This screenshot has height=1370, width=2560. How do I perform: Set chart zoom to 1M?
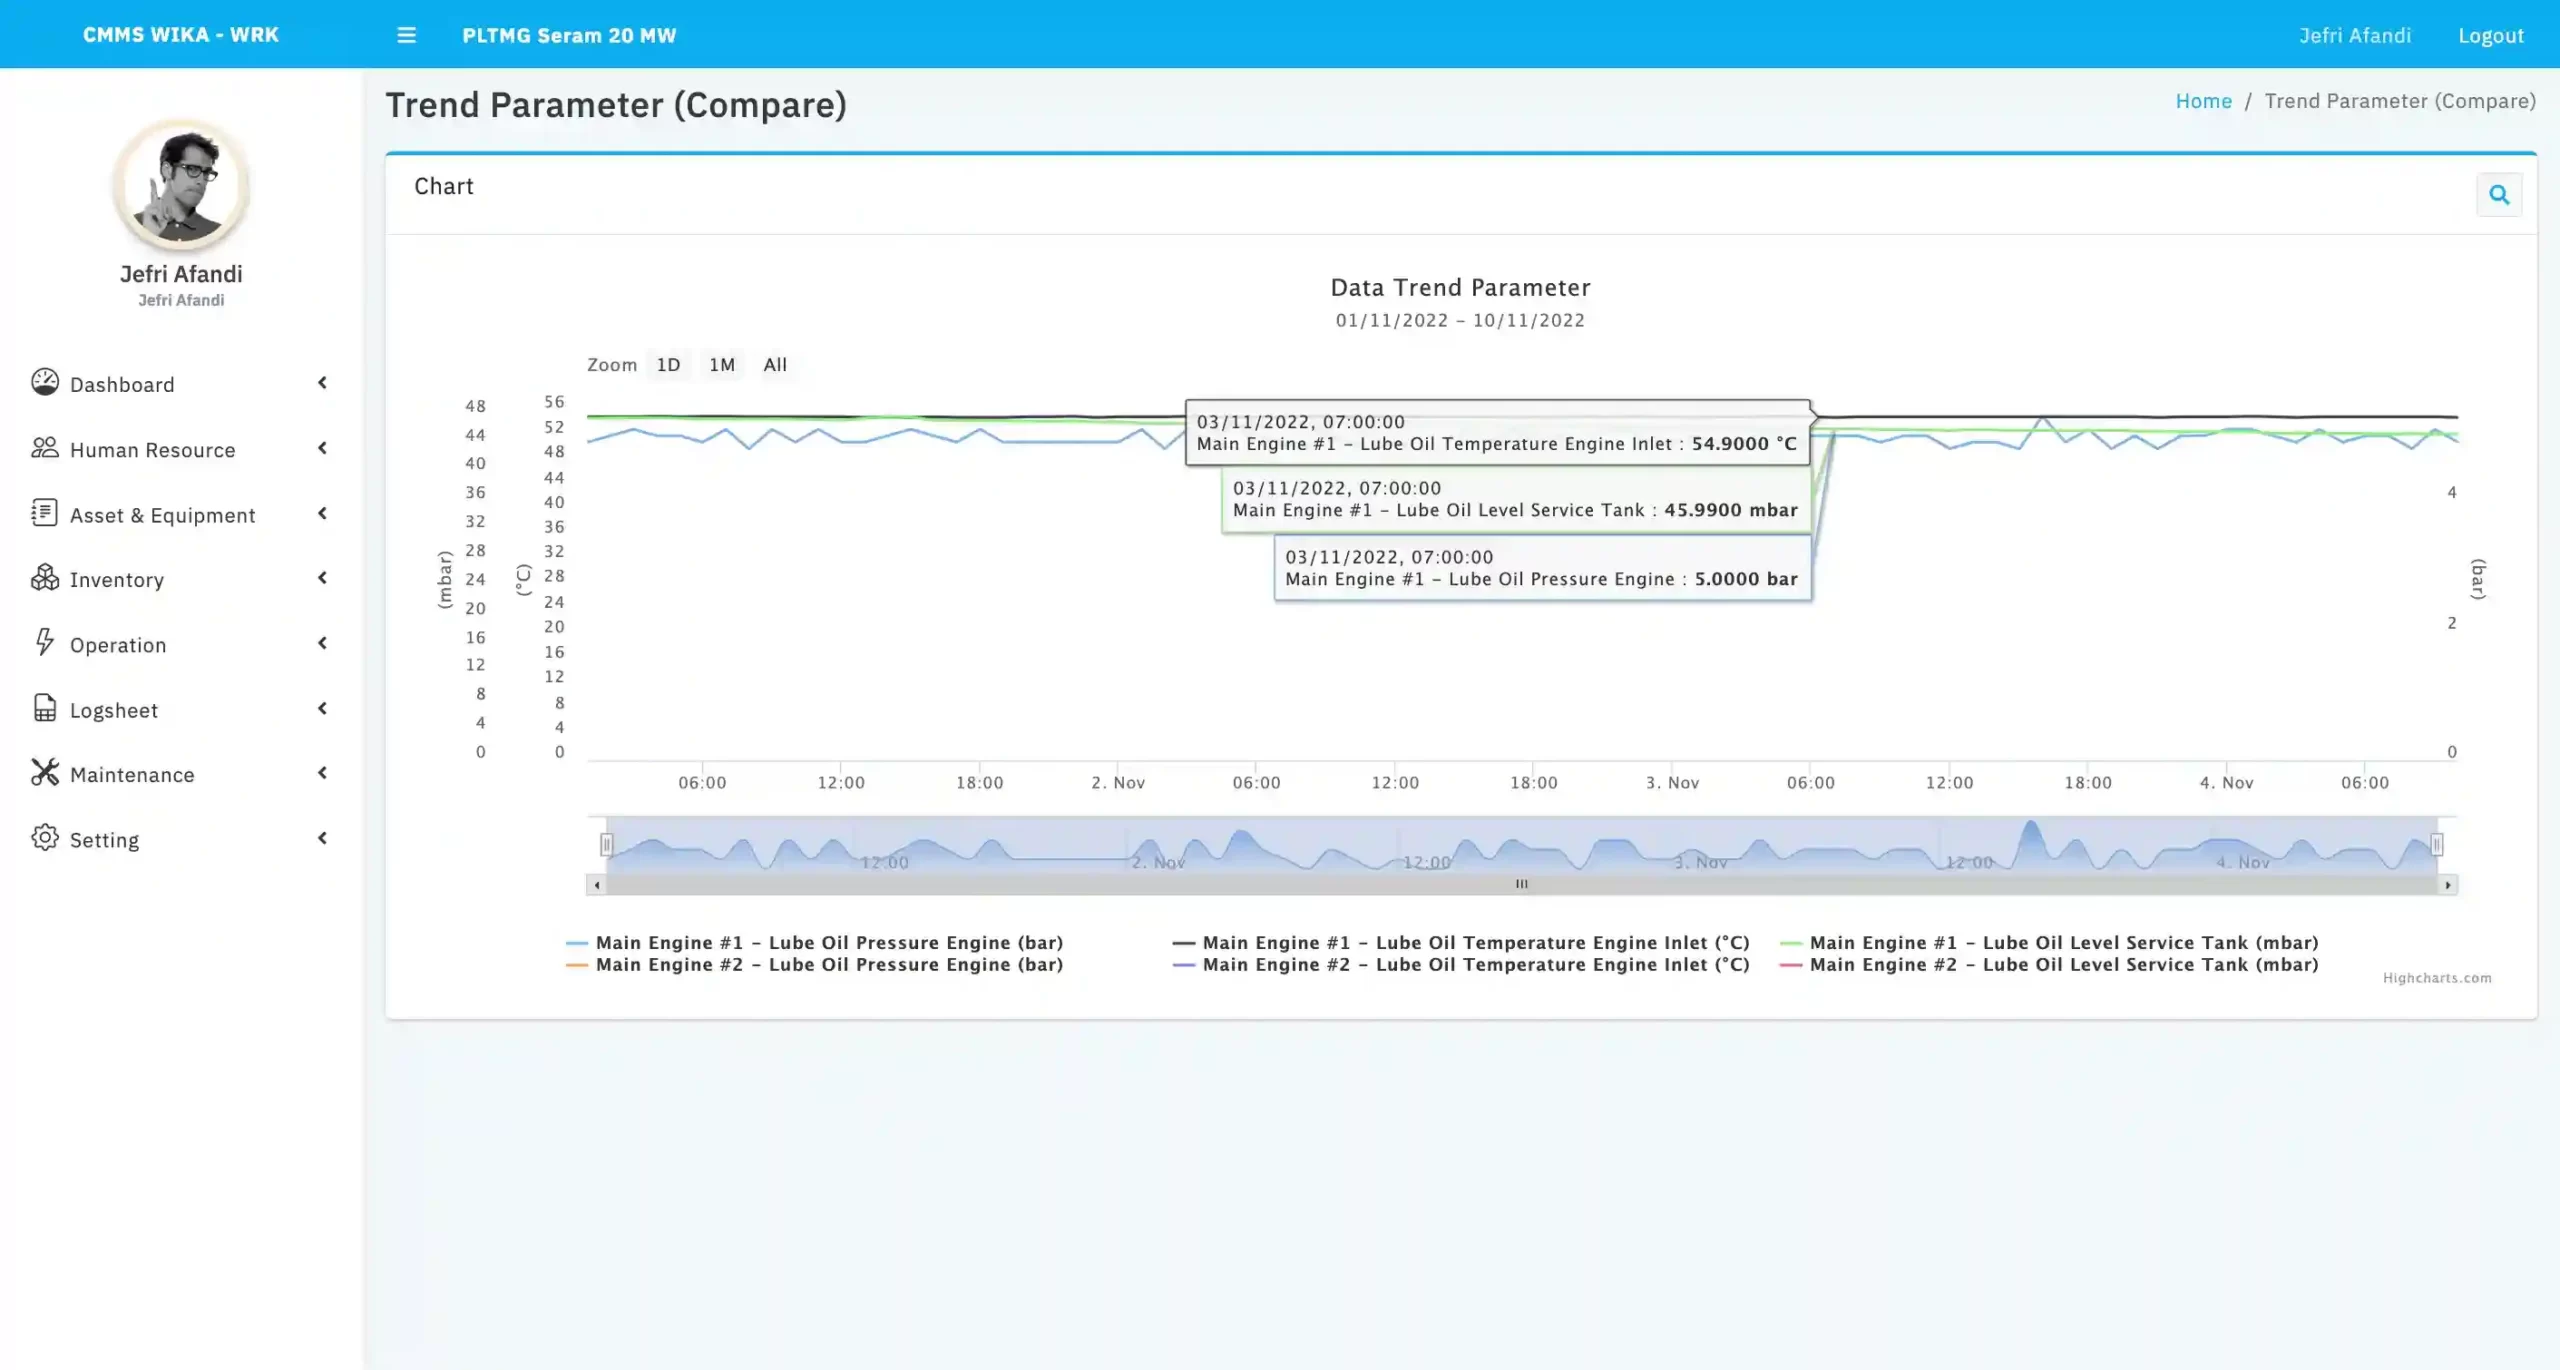[x=722, y=365]
